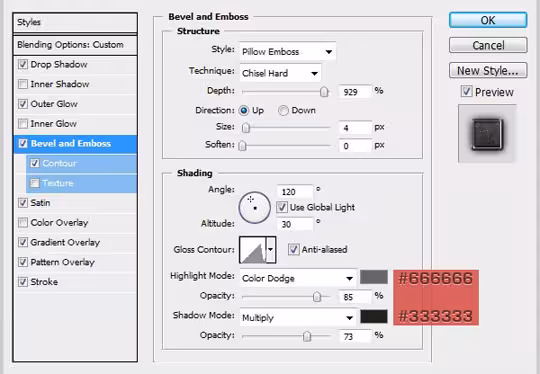This screenshot has width=540, height=374.
Task: Enable the Inner Glow checkbox
Action: (x=23, y=124)
